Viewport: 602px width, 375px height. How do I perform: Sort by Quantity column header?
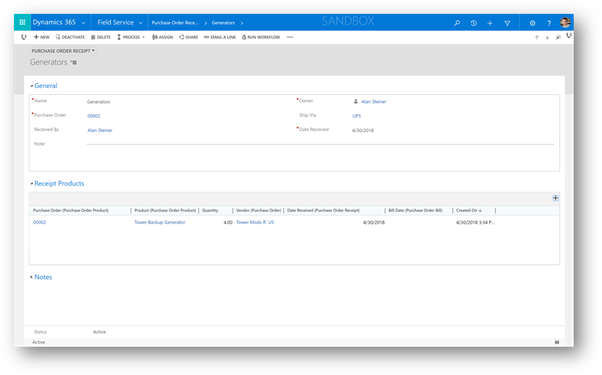(x=210, y=210)
